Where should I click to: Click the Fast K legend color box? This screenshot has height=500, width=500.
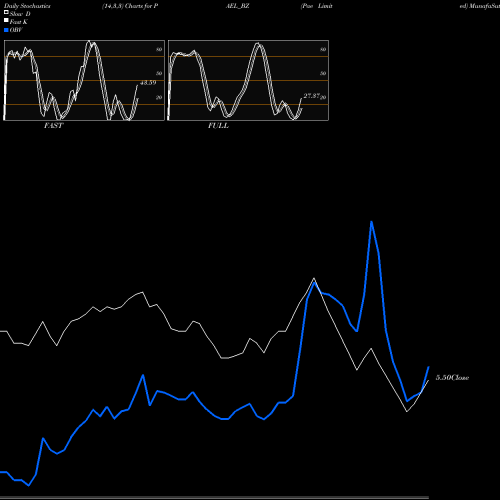pos(6,20)
